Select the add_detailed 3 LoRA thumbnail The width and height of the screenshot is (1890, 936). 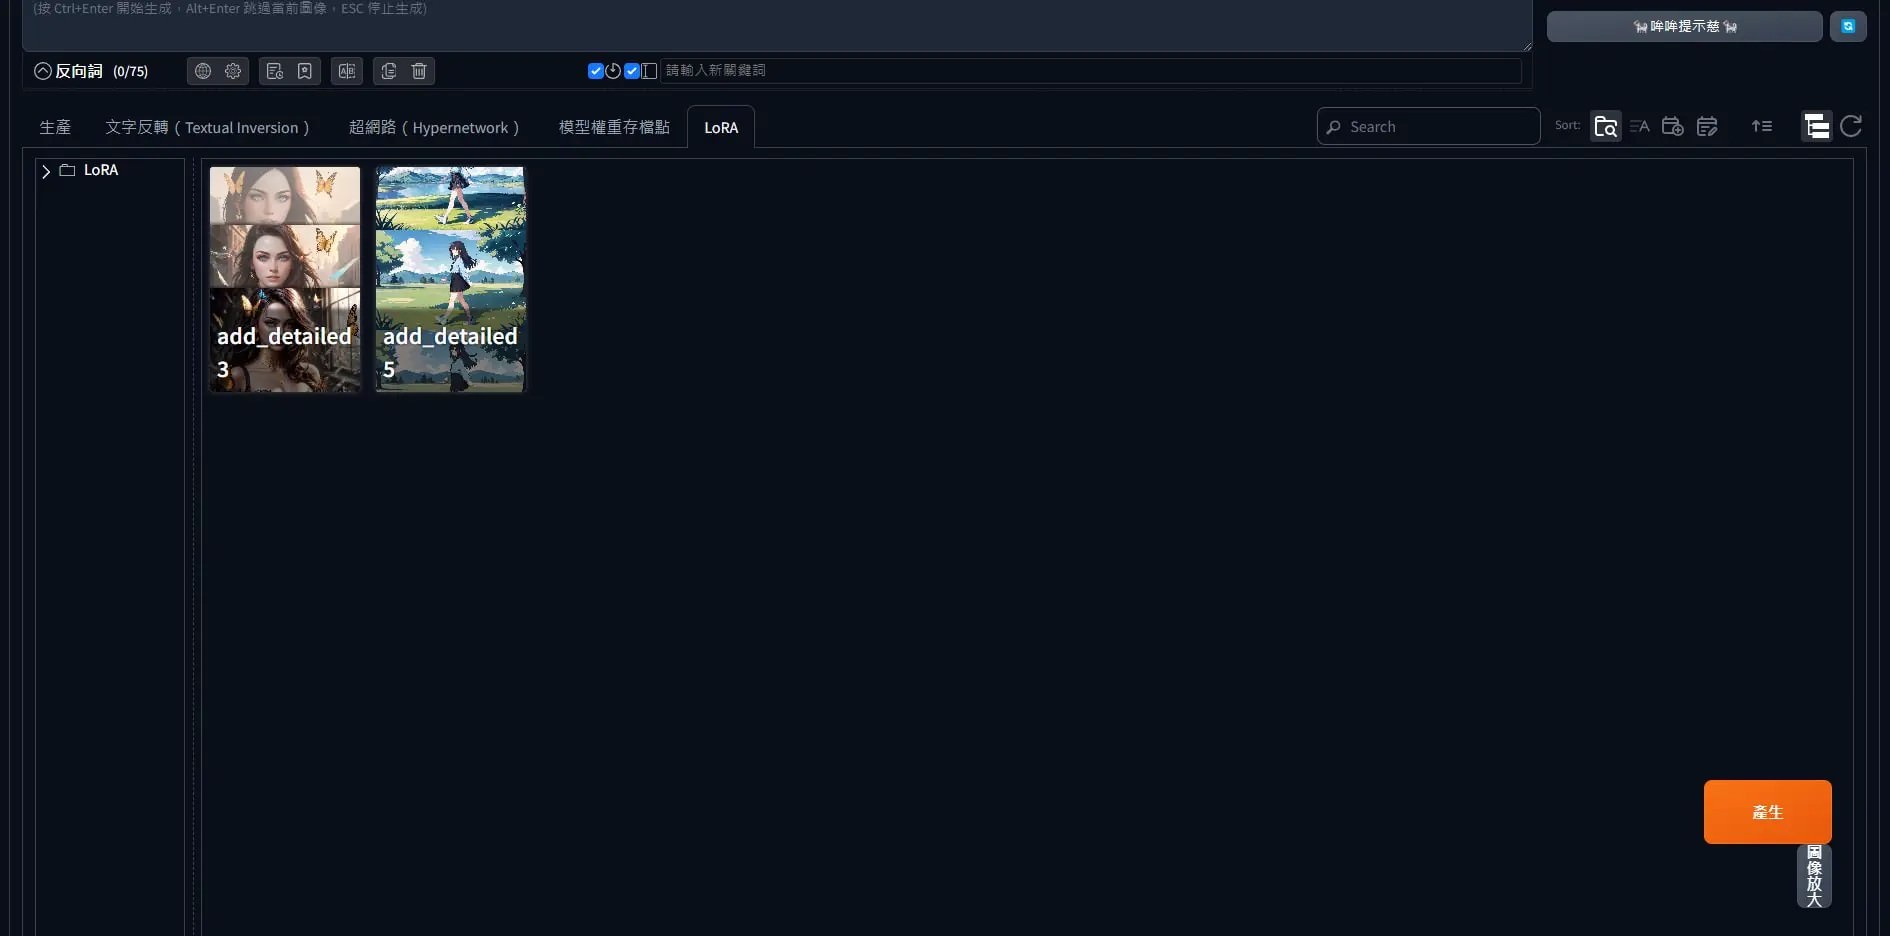[x=285, y=279]
